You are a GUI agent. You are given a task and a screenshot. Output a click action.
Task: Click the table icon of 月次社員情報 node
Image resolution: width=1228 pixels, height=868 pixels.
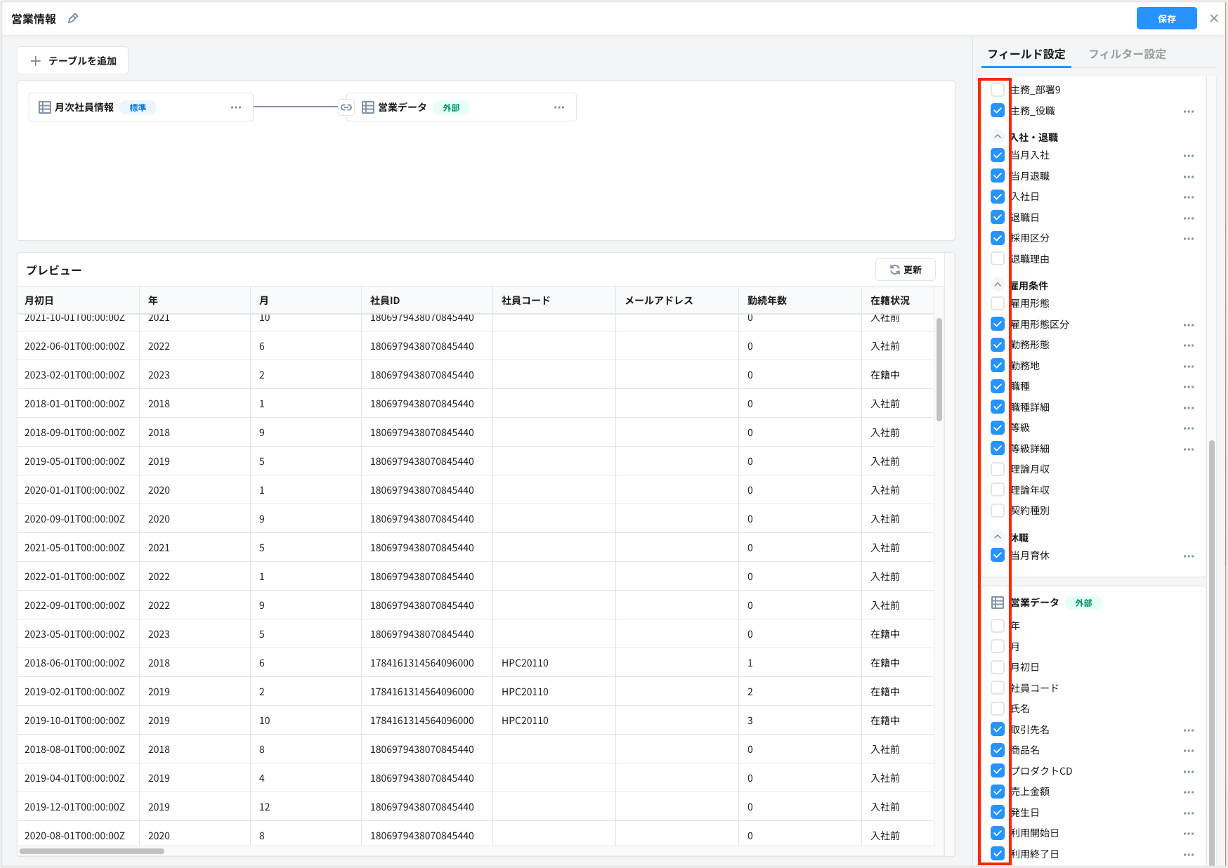click(44, 108)
